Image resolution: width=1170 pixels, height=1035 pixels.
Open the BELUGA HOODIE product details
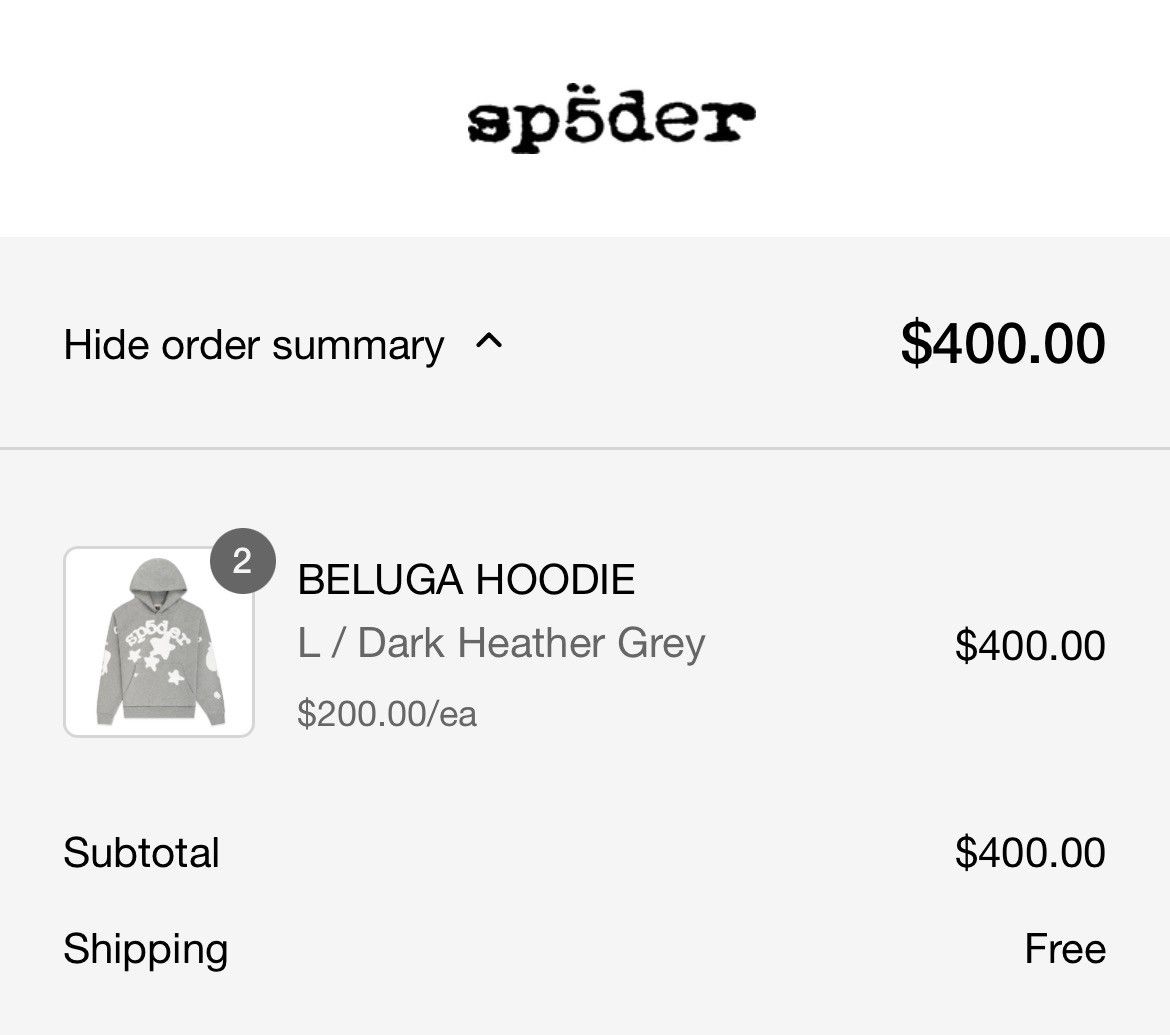pyautogui.click(x=465, y=578)
